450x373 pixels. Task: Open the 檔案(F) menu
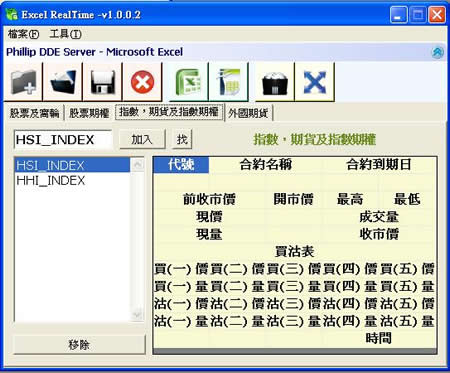[23, 34]
